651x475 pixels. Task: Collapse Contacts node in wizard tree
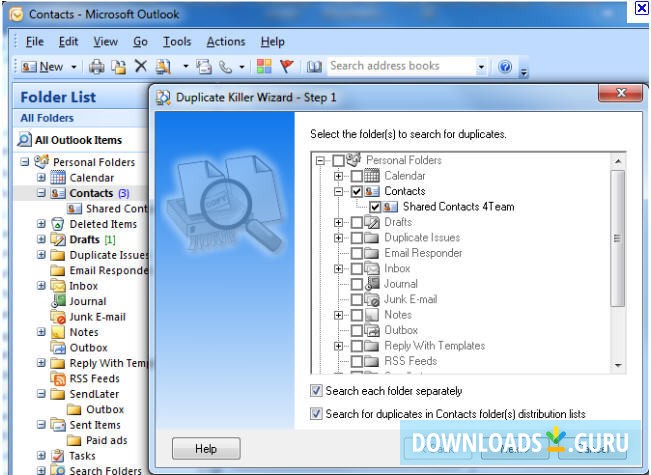click(338, 191)
